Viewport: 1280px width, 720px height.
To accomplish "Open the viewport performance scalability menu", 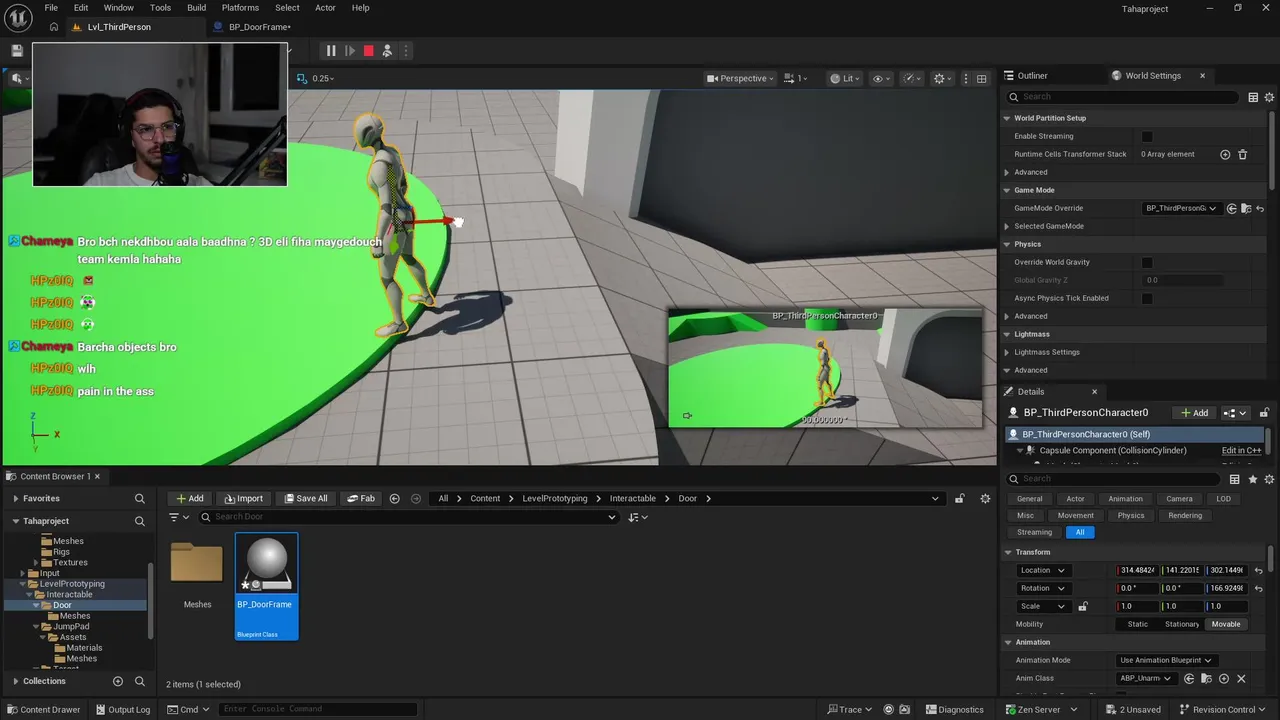I will (911, 78).
